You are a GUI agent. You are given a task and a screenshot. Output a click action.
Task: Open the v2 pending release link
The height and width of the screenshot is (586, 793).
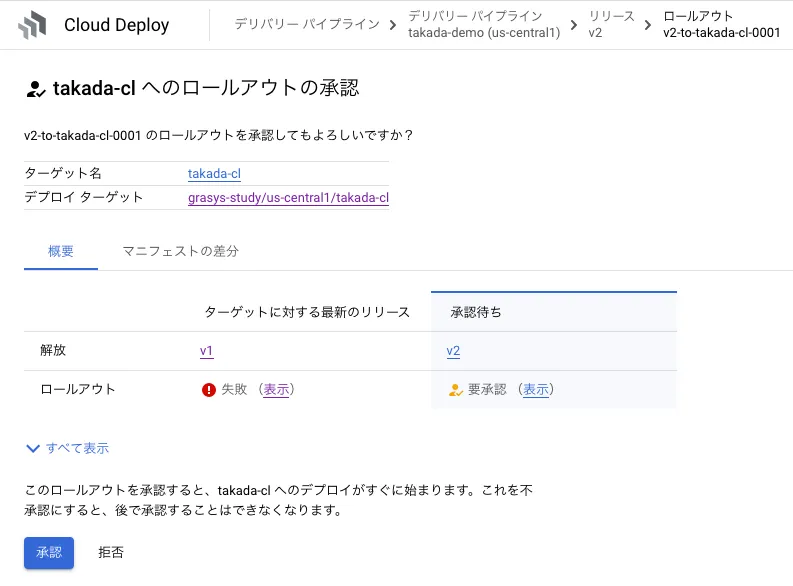point(453,351)
